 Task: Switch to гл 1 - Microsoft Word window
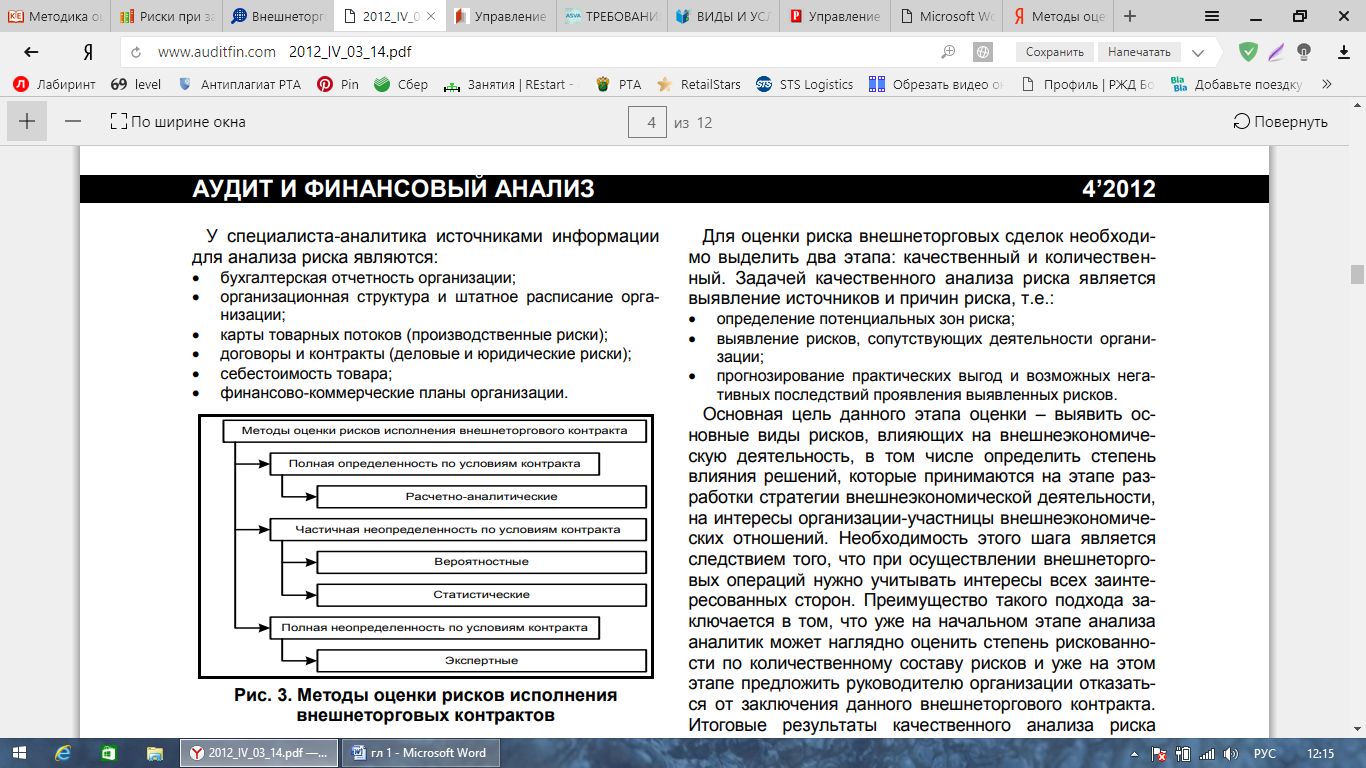423,752
